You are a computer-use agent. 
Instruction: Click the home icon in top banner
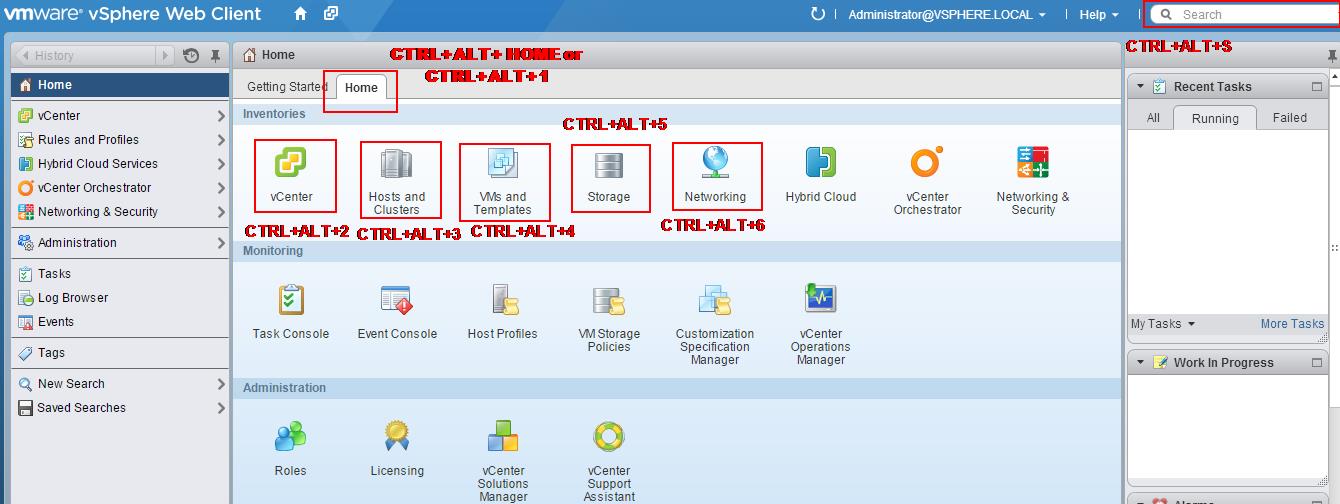coord(301,14)
